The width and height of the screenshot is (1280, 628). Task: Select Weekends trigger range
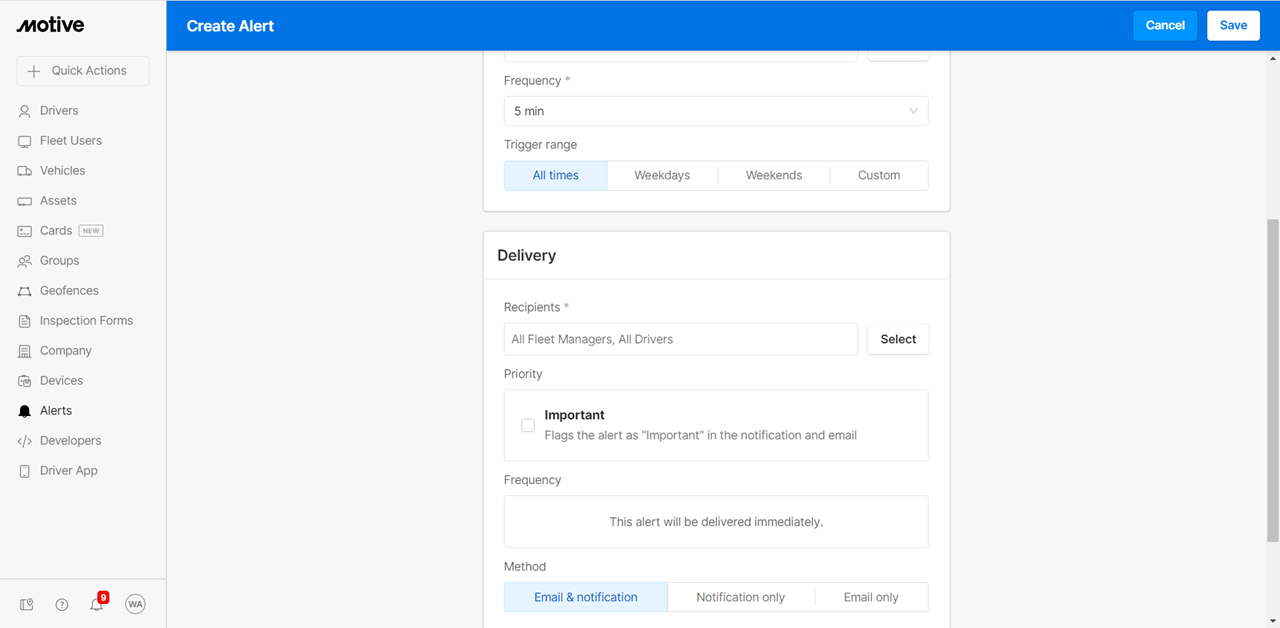pyautogui.click(x=774, y=175)
